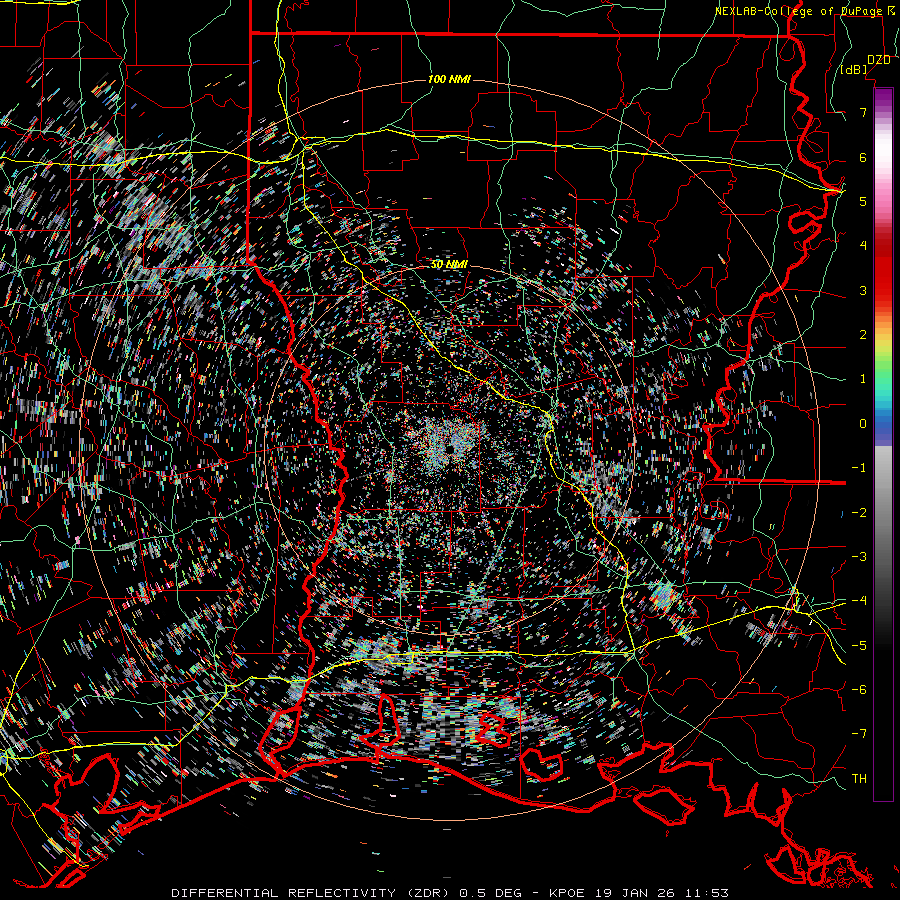Viewport: 900px width, 900px height.
Task: Click the -7 dB tick label
Action: point(859,734)
